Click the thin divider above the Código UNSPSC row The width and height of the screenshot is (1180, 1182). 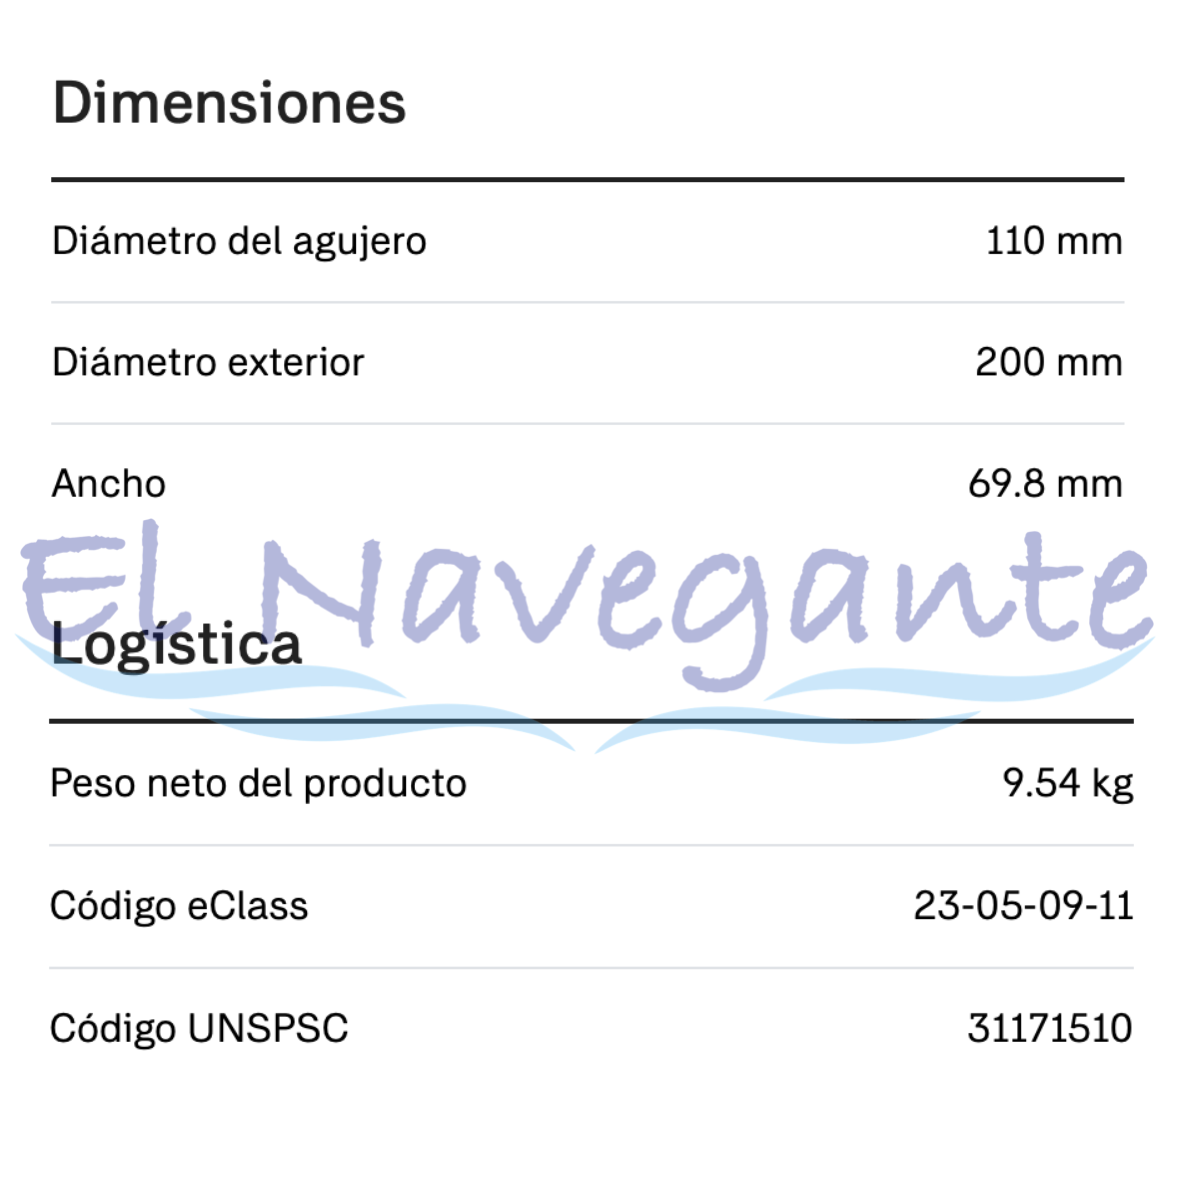click(590, 968)
